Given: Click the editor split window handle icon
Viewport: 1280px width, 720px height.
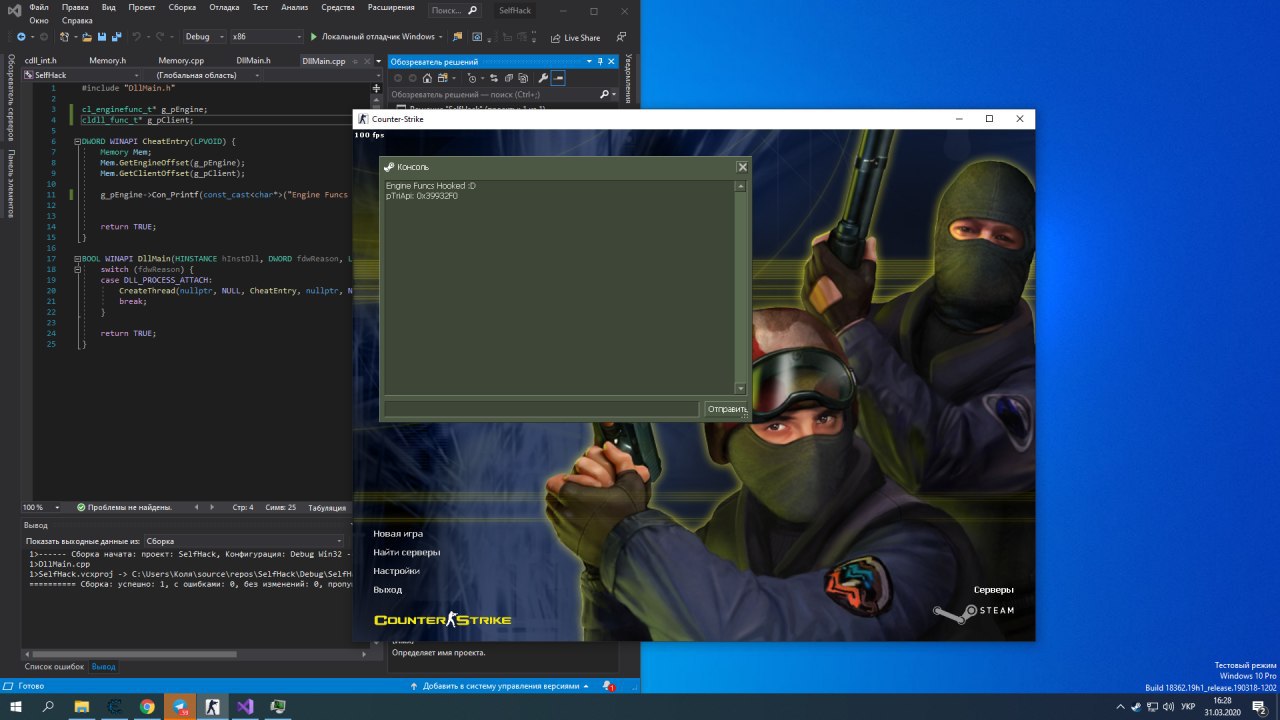Looking at the screenshot, I should 376,88.
